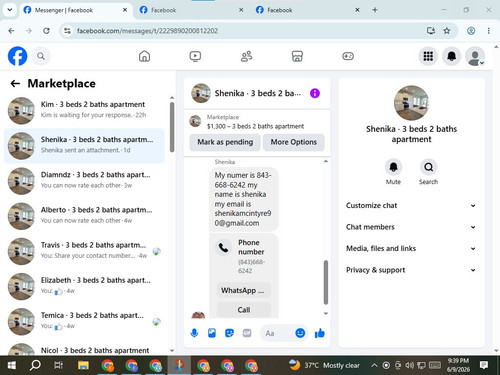
Task: Click the phone icon in the contact card
Action: pos(223,247)
